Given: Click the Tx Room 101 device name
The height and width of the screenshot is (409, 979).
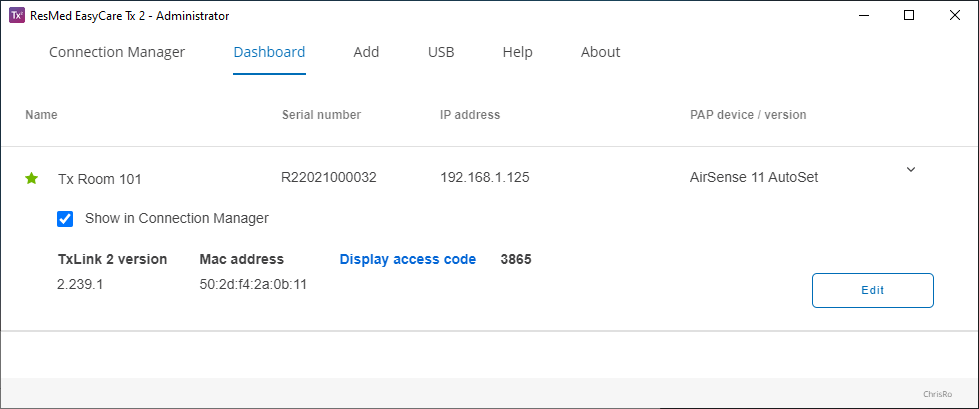Looking at the screenshot, I should click(99, 179).
